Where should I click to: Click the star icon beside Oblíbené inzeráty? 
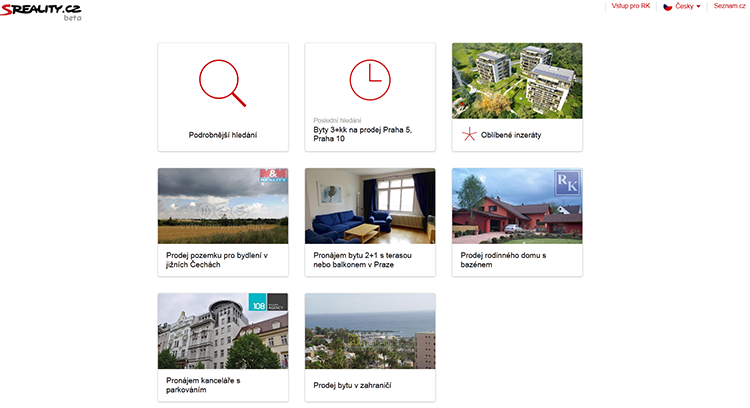point(467,134)
